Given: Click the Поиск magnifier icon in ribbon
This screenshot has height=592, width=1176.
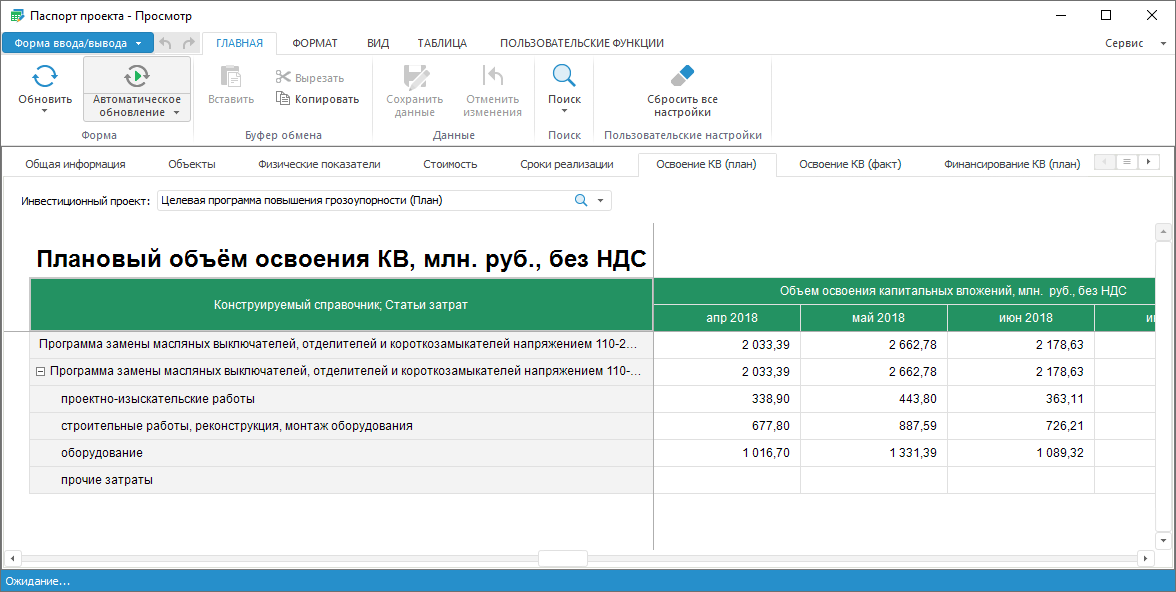Looking at the screenshot, I should click(564, 76).
